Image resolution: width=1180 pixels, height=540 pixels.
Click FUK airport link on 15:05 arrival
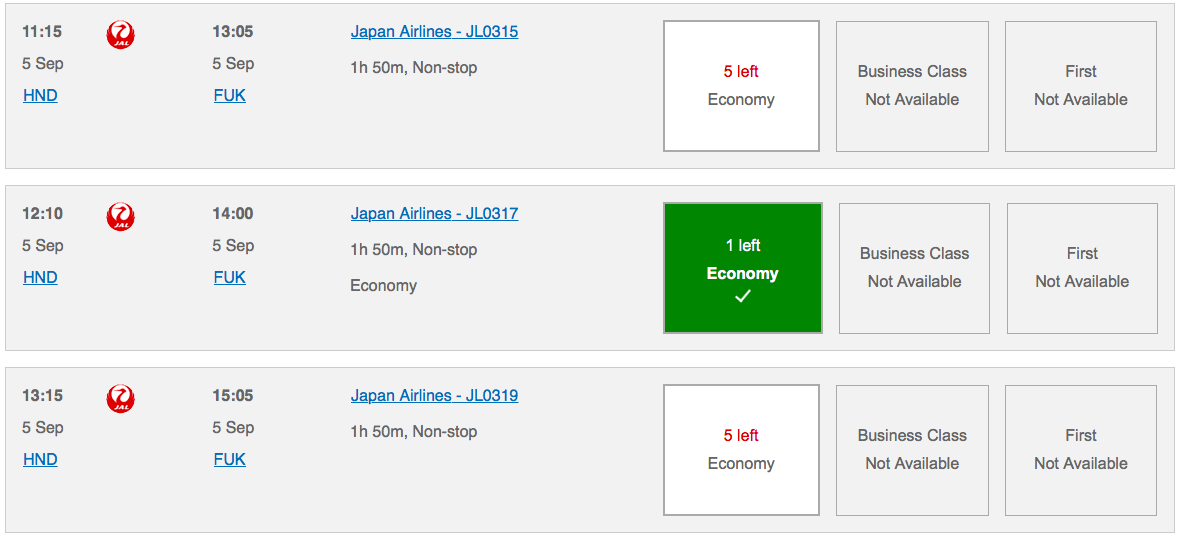point(229,460)
